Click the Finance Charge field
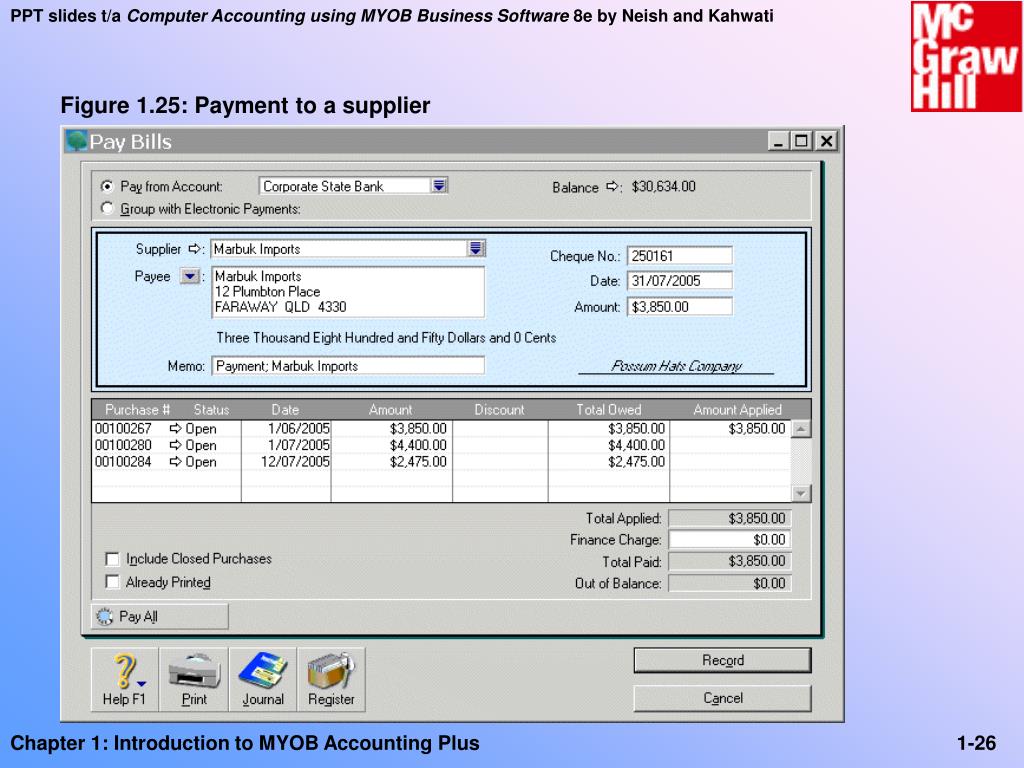Screen dimensions: 1024x768 point(730,539)
